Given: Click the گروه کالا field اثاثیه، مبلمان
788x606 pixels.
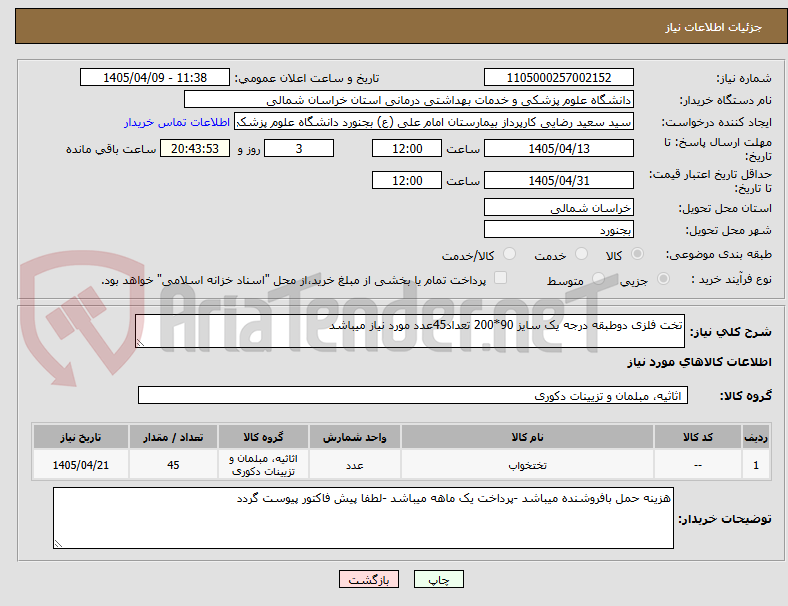Looking at the screenshot, I should click(413, 395).
